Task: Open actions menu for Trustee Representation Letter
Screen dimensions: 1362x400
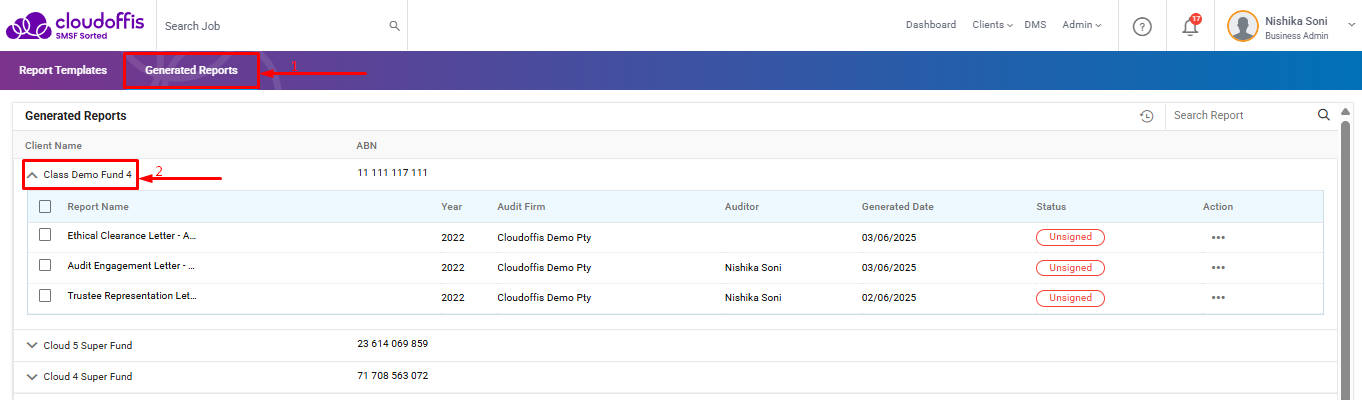Action: 1218,298
